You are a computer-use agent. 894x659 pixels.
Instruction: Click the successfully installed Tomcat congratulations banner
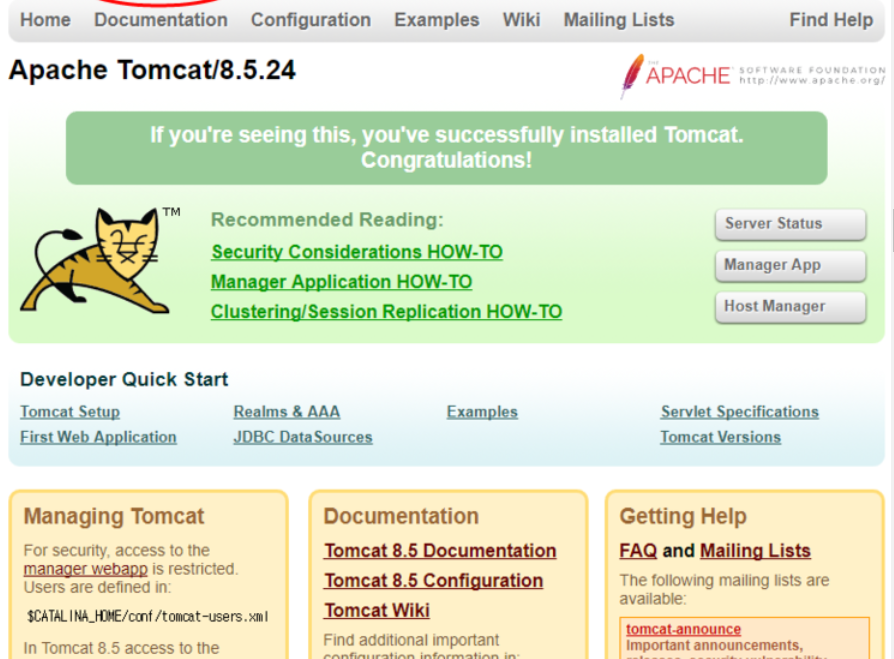click(446, 148)
